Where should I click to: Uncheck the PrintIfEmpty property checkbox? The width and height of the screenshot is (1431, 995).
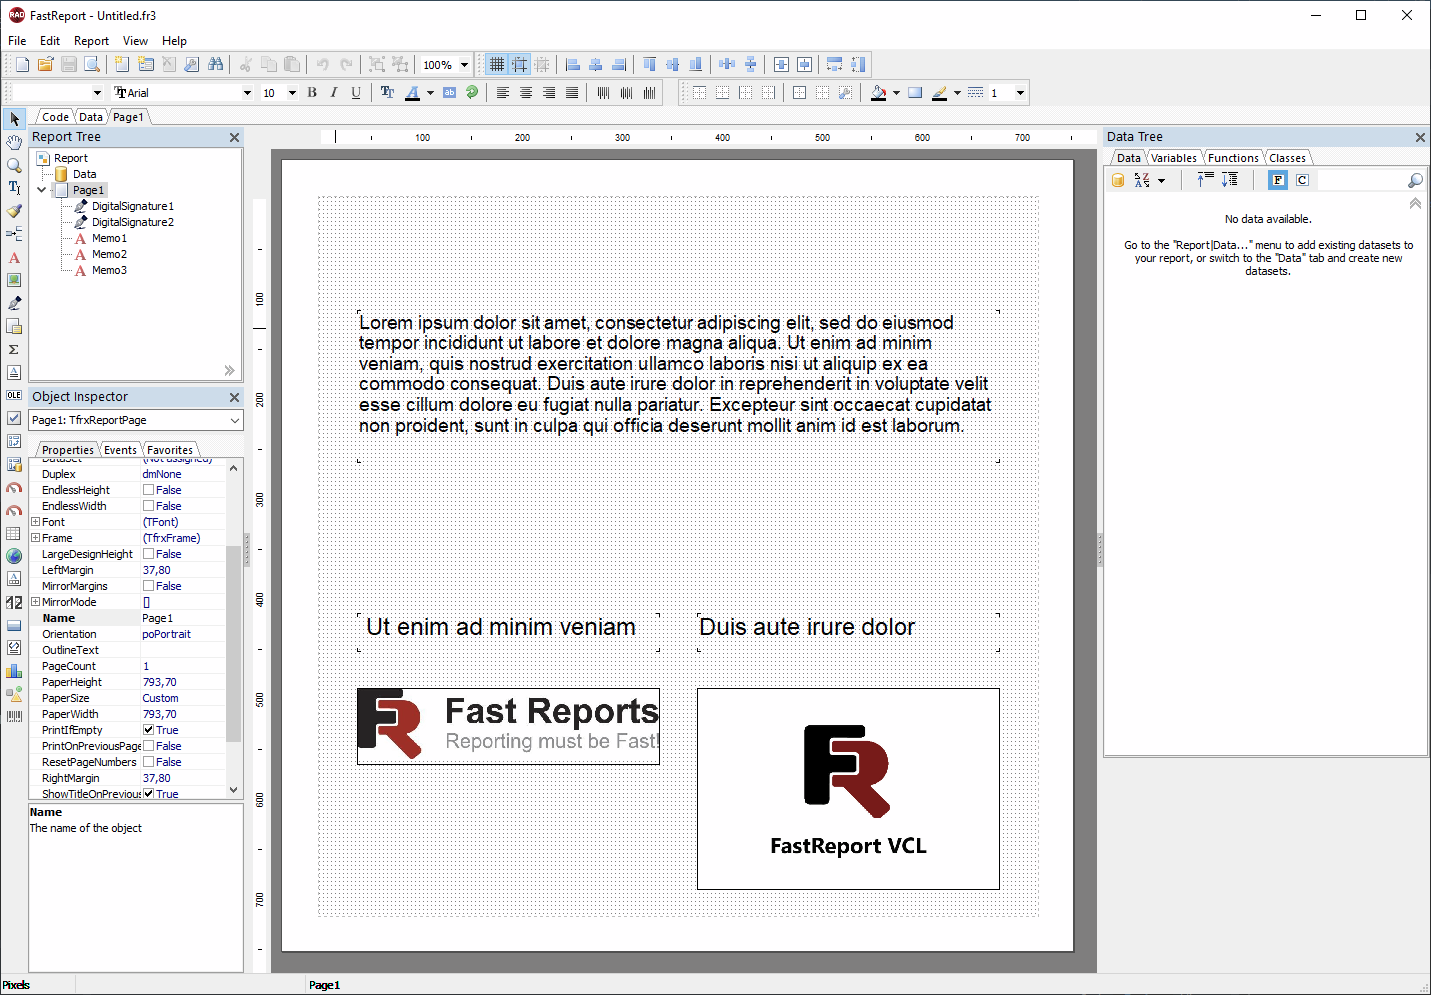[x=150, y=730]
